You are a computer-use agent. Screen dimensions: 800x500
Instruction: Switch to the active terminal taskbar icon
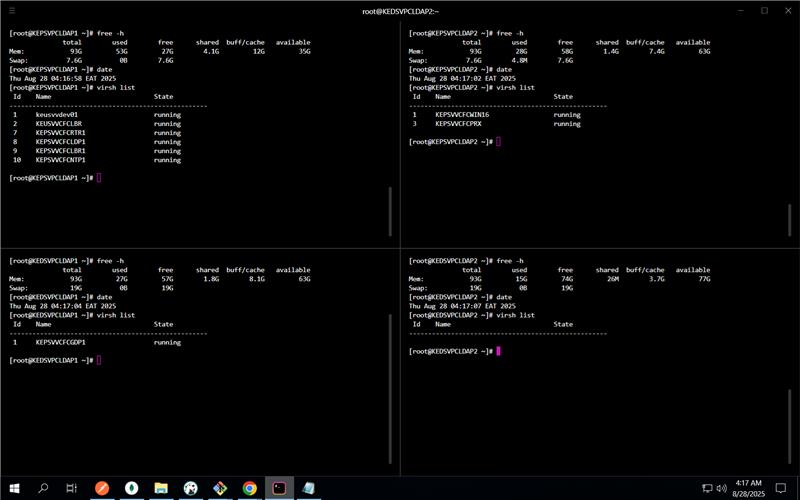click(279, 488)
